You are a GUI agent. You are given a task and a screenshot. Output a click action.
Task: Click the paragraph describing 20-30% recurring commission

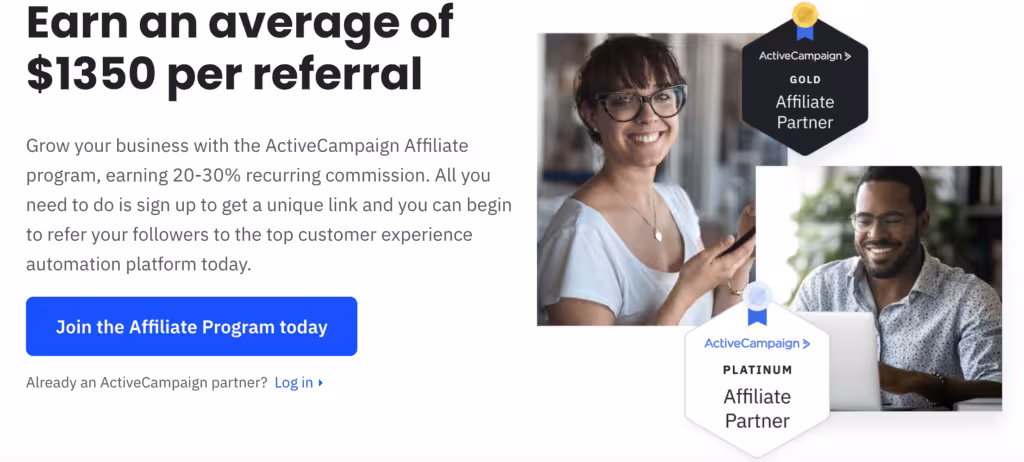[x=268, y=205]
